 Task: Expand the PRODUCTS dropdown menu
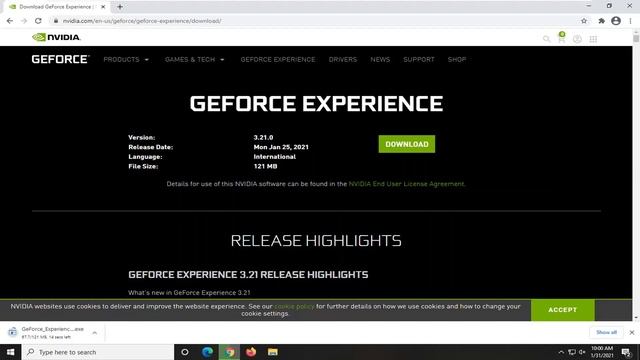click(126, 60)
